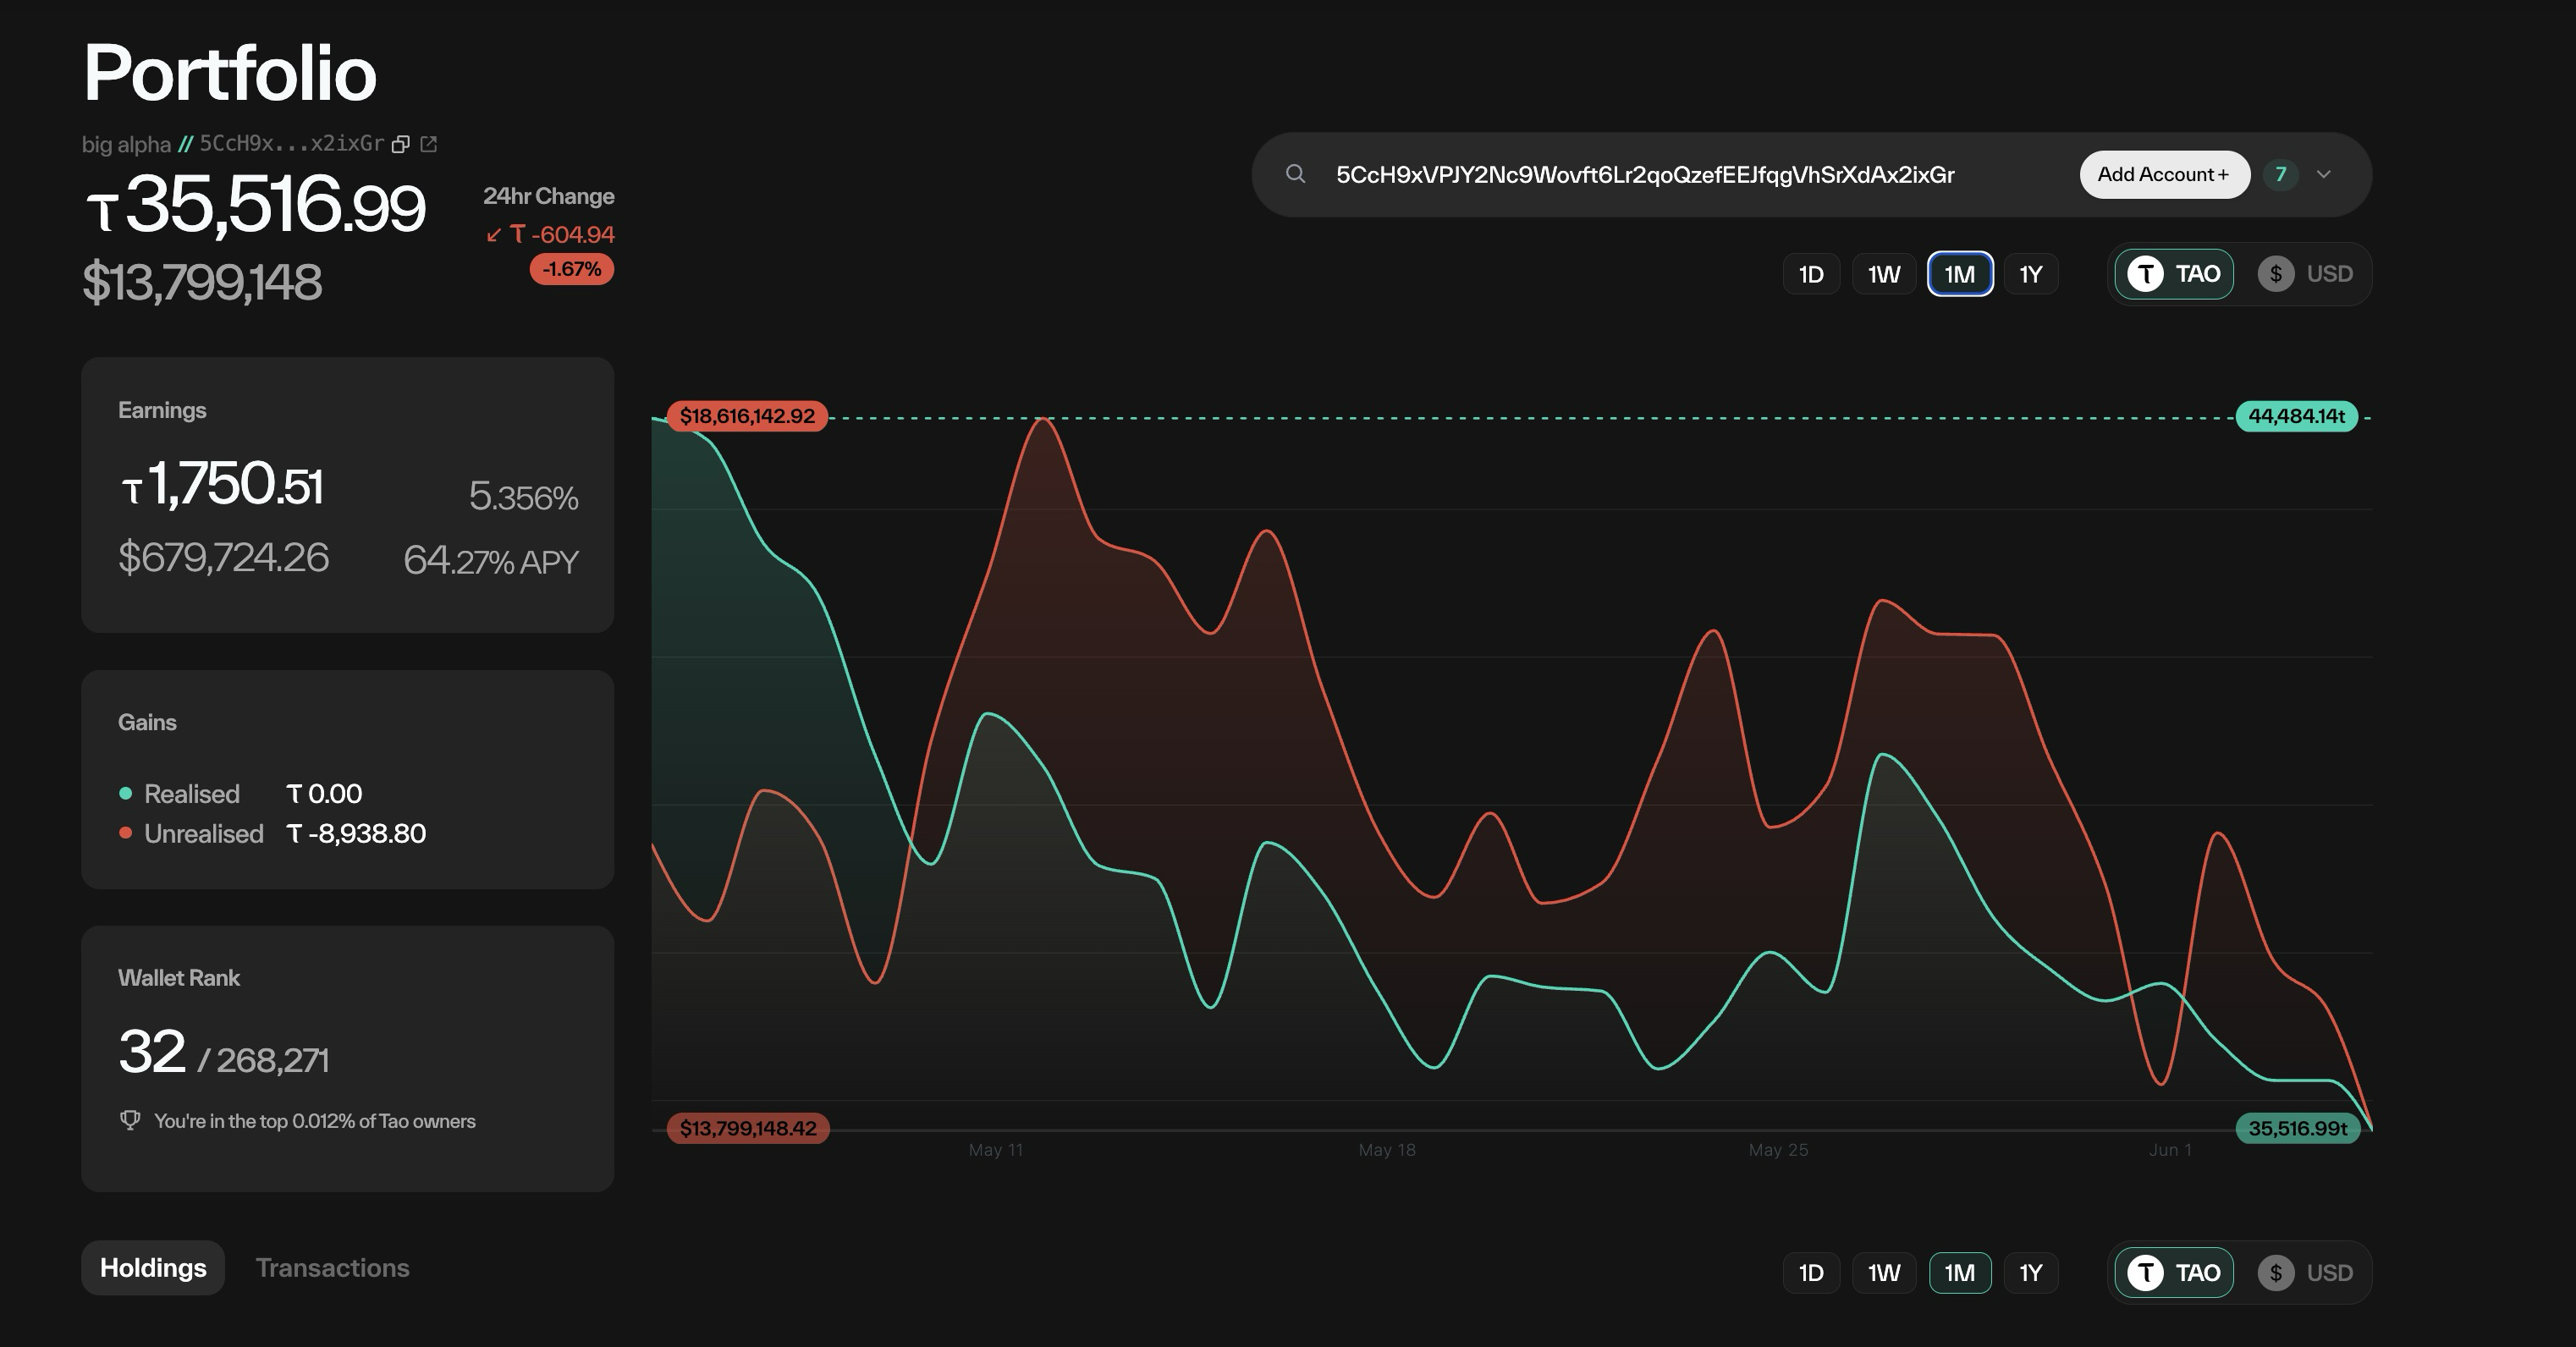
Task: Click the dollar icon in top currency toggle
Action: click(2275, 274)
